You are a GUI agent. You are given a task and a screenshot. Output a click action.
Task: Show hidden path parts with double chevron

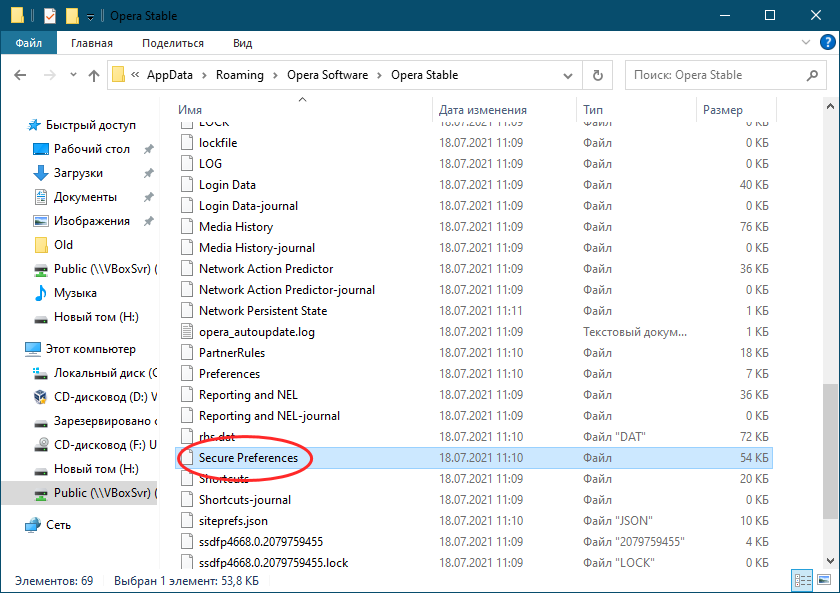[135, 75]
